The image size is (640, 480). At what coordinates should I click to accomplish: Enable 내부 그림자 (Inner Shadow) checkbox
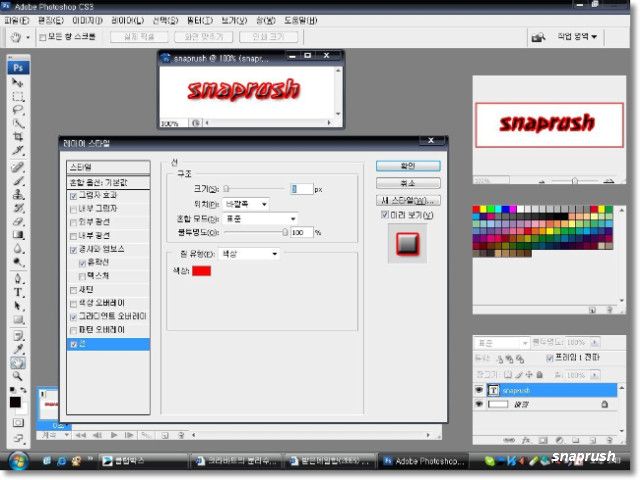(73, 209)
